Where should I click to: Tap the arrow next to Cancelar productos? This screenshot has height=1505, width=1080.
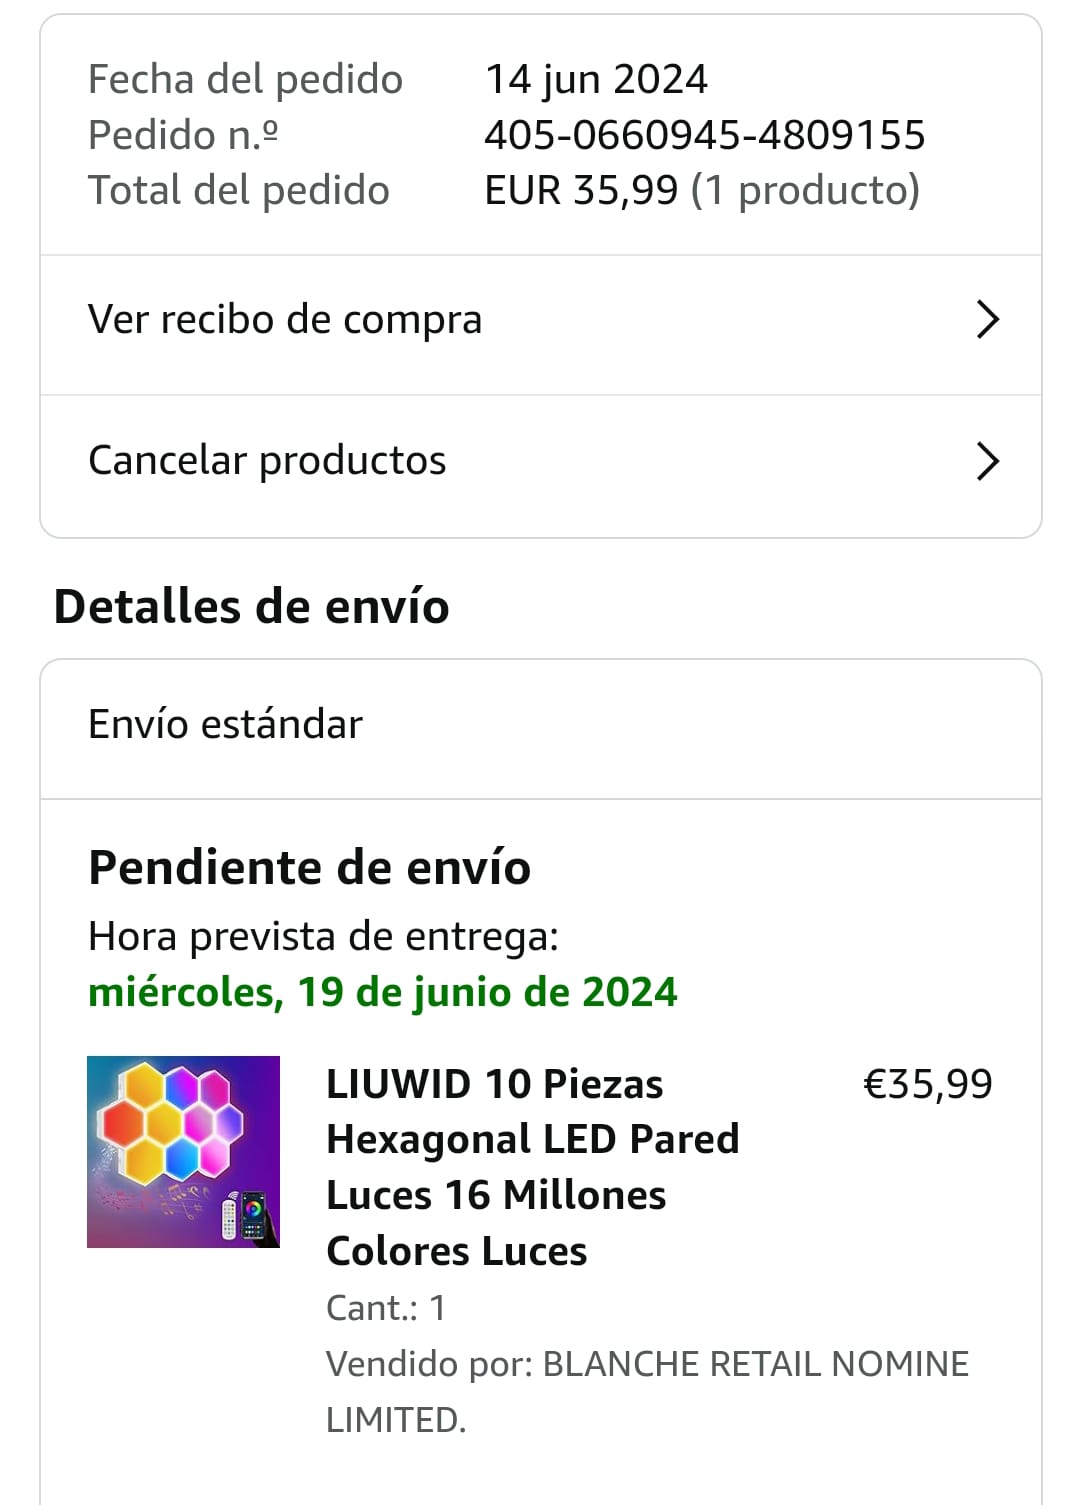click(987, 461)
